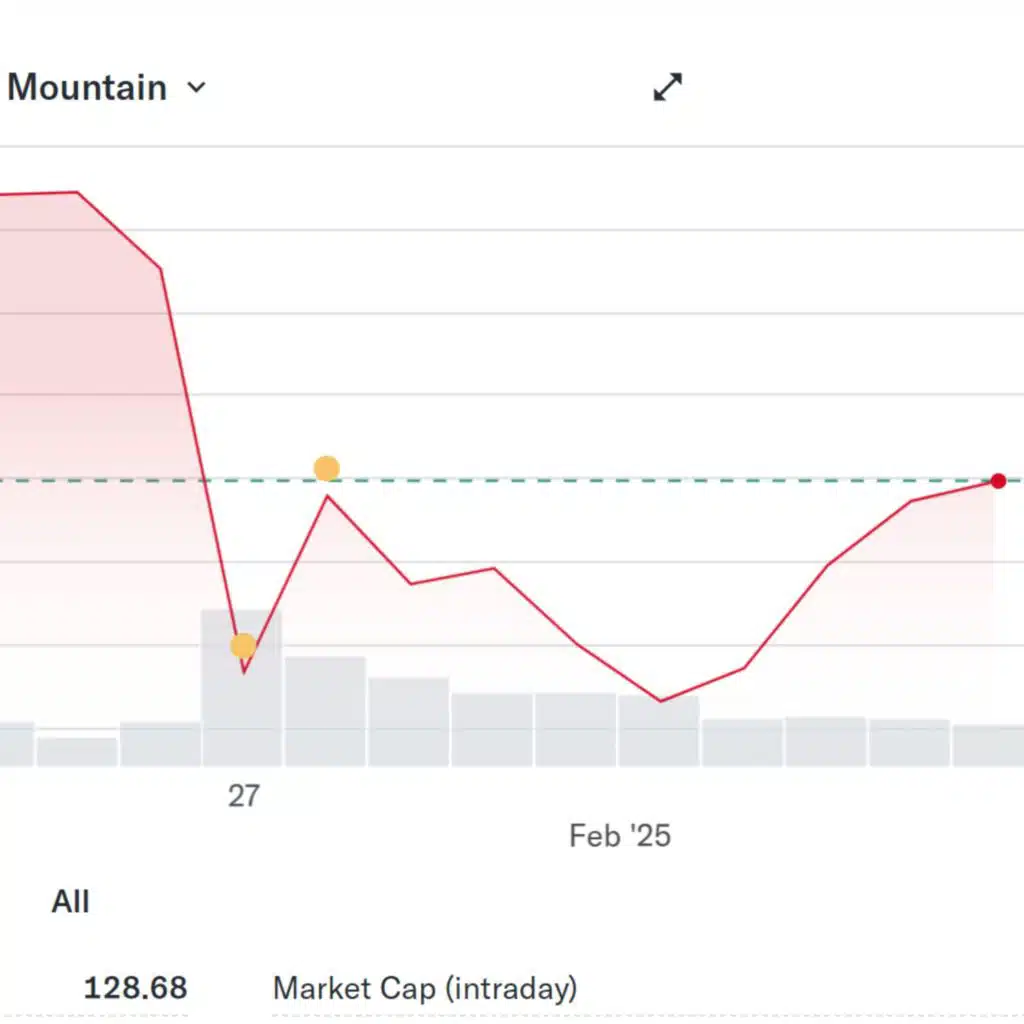The image size is (1024, 1024).
Task: Click the Feb '25 axis label
Action: [620, 836]
